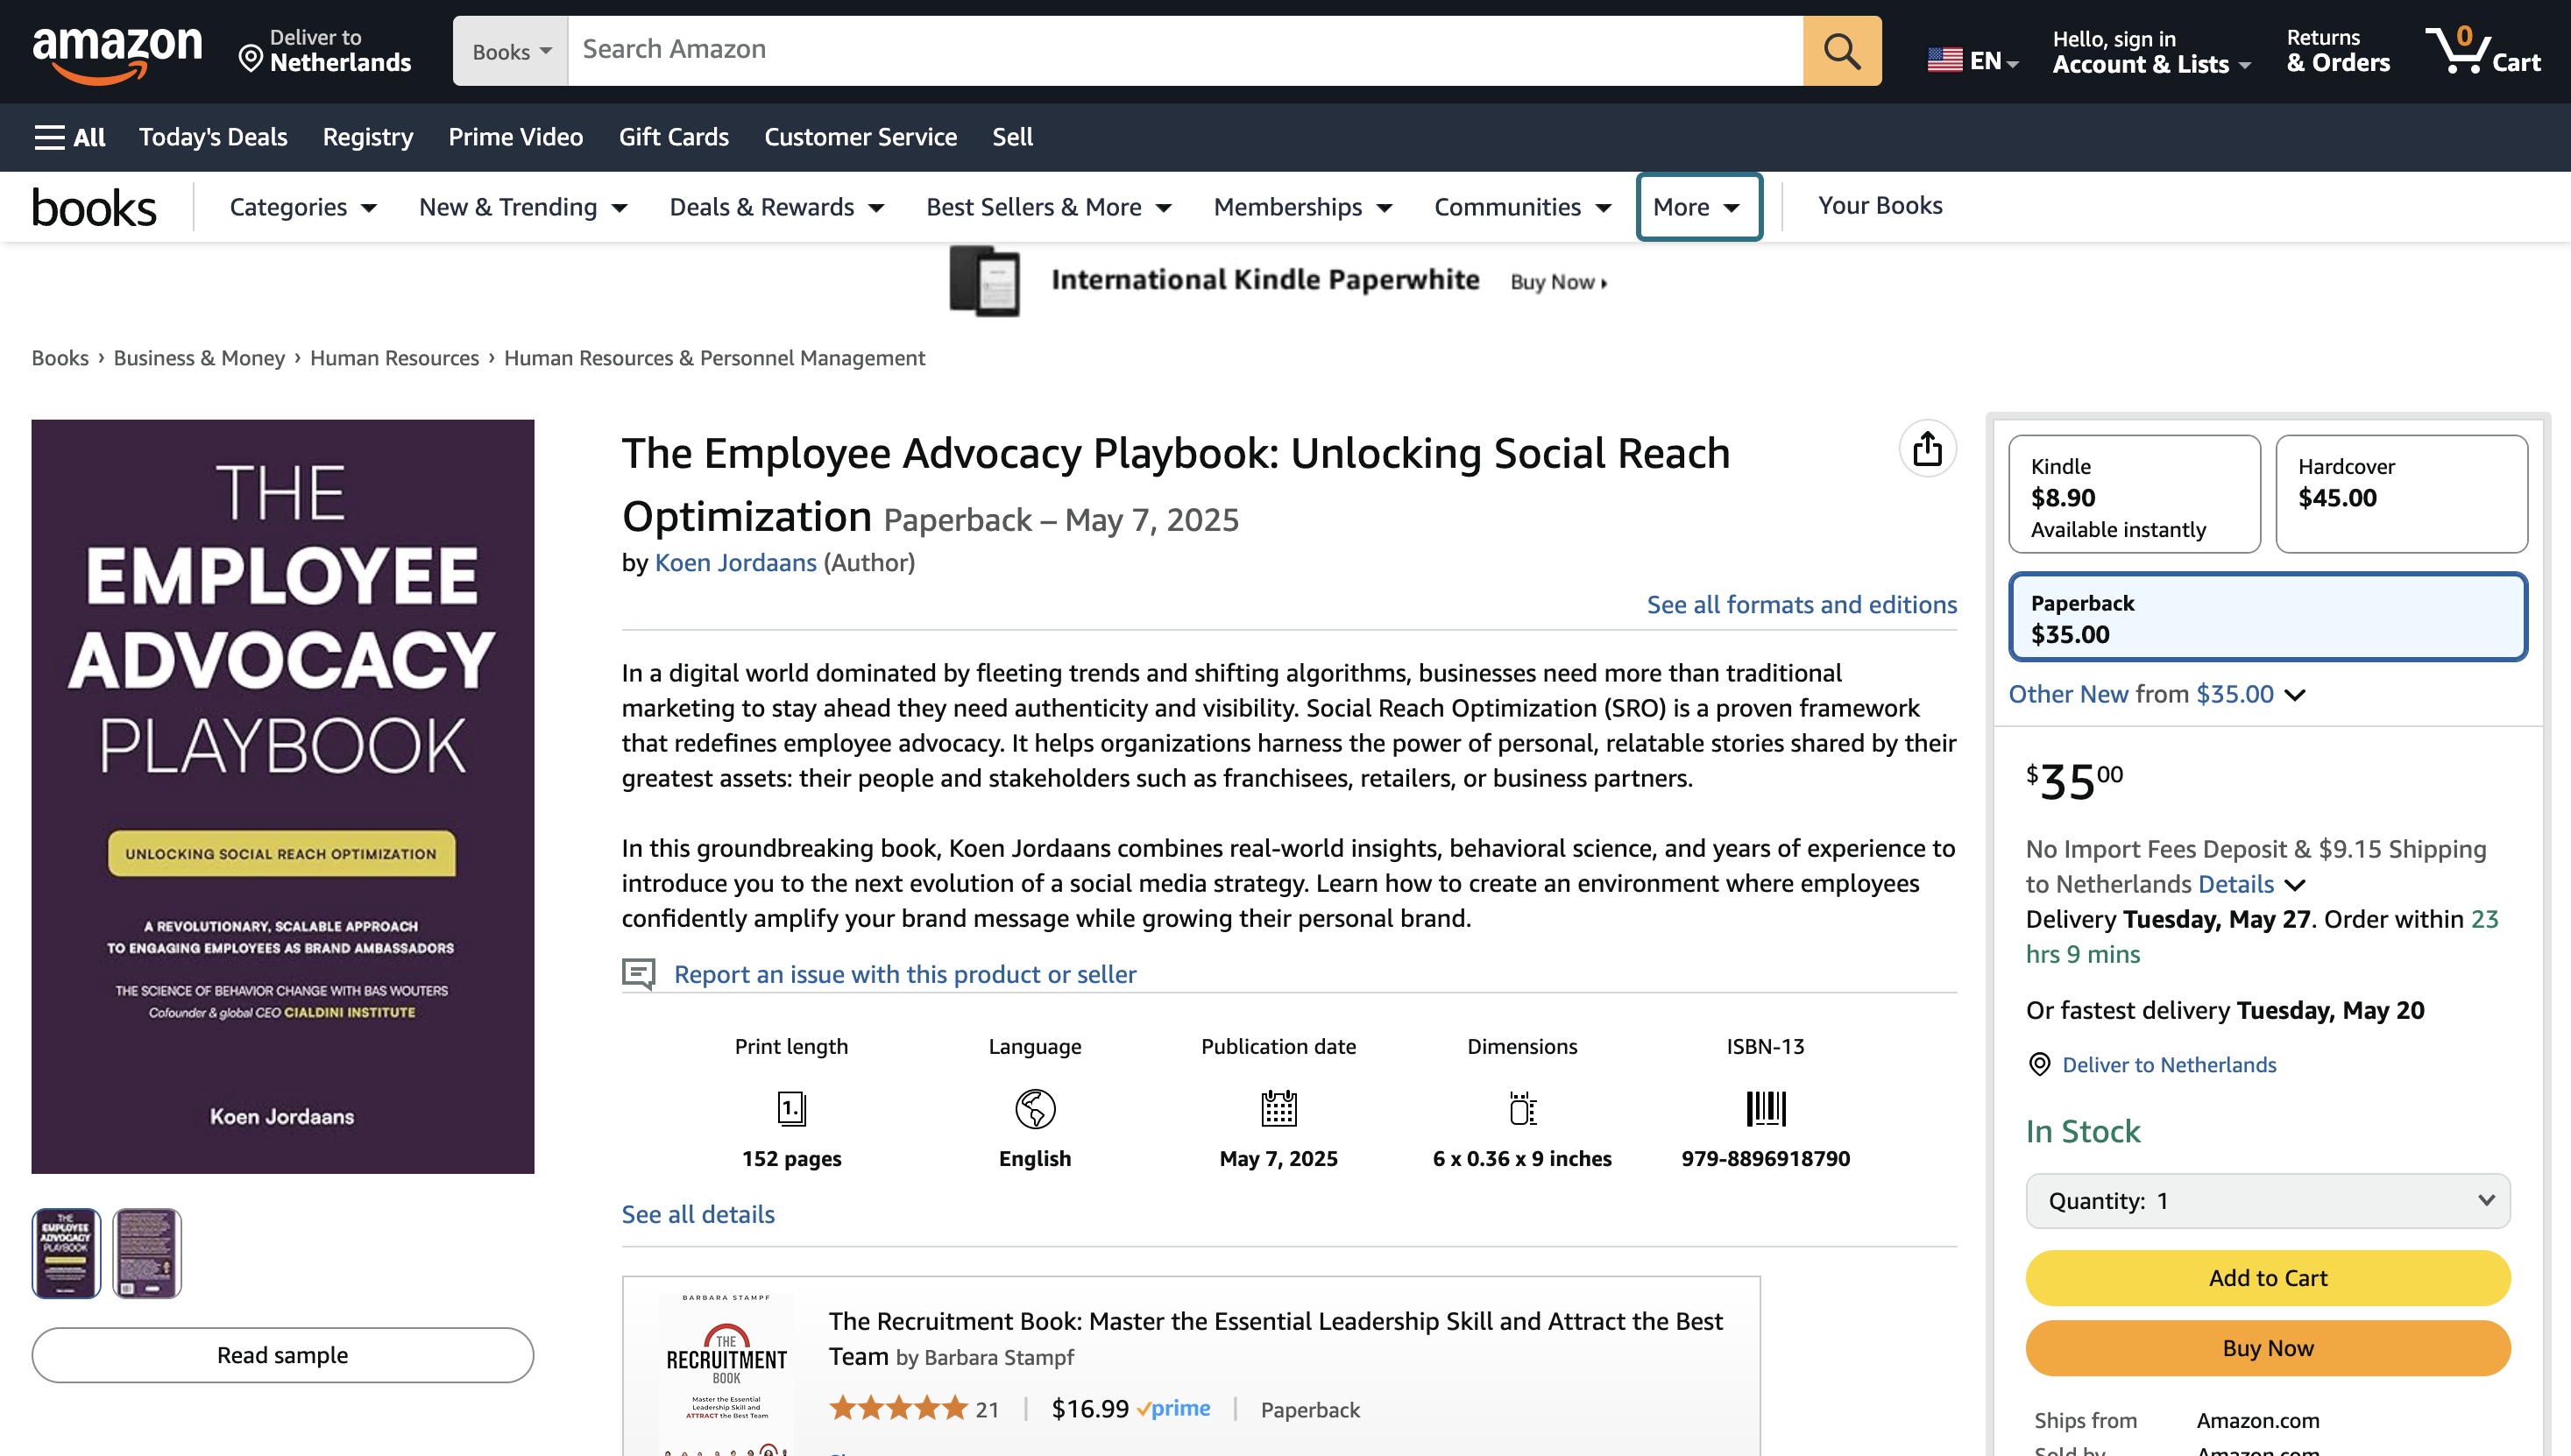Select the Hardcover format option
Screen dimensions: 2571x1456
coord(2400,495)
